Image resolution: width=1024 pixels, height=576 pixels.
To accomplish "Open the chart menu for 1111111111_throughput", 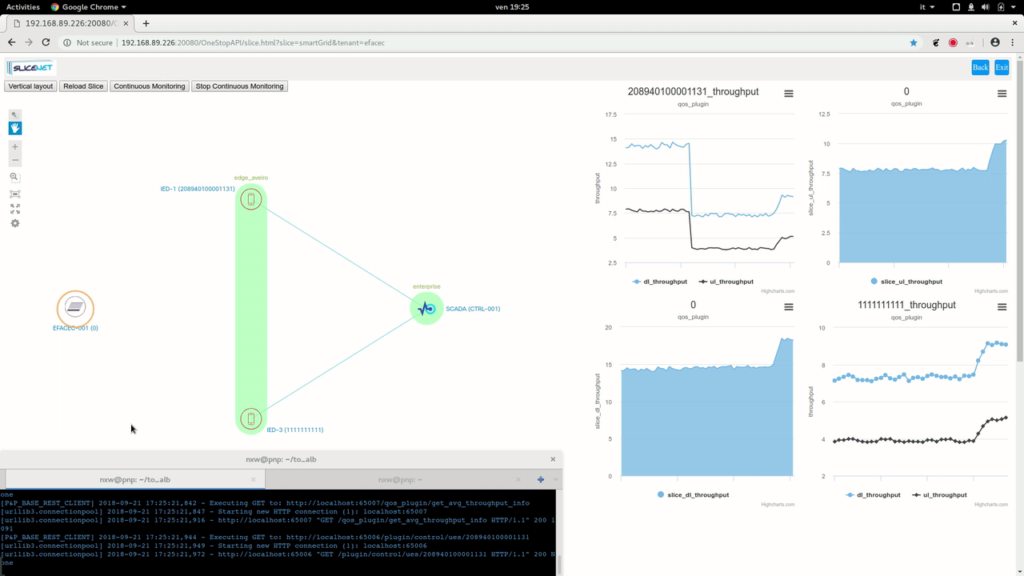I will pos(1002,306).
